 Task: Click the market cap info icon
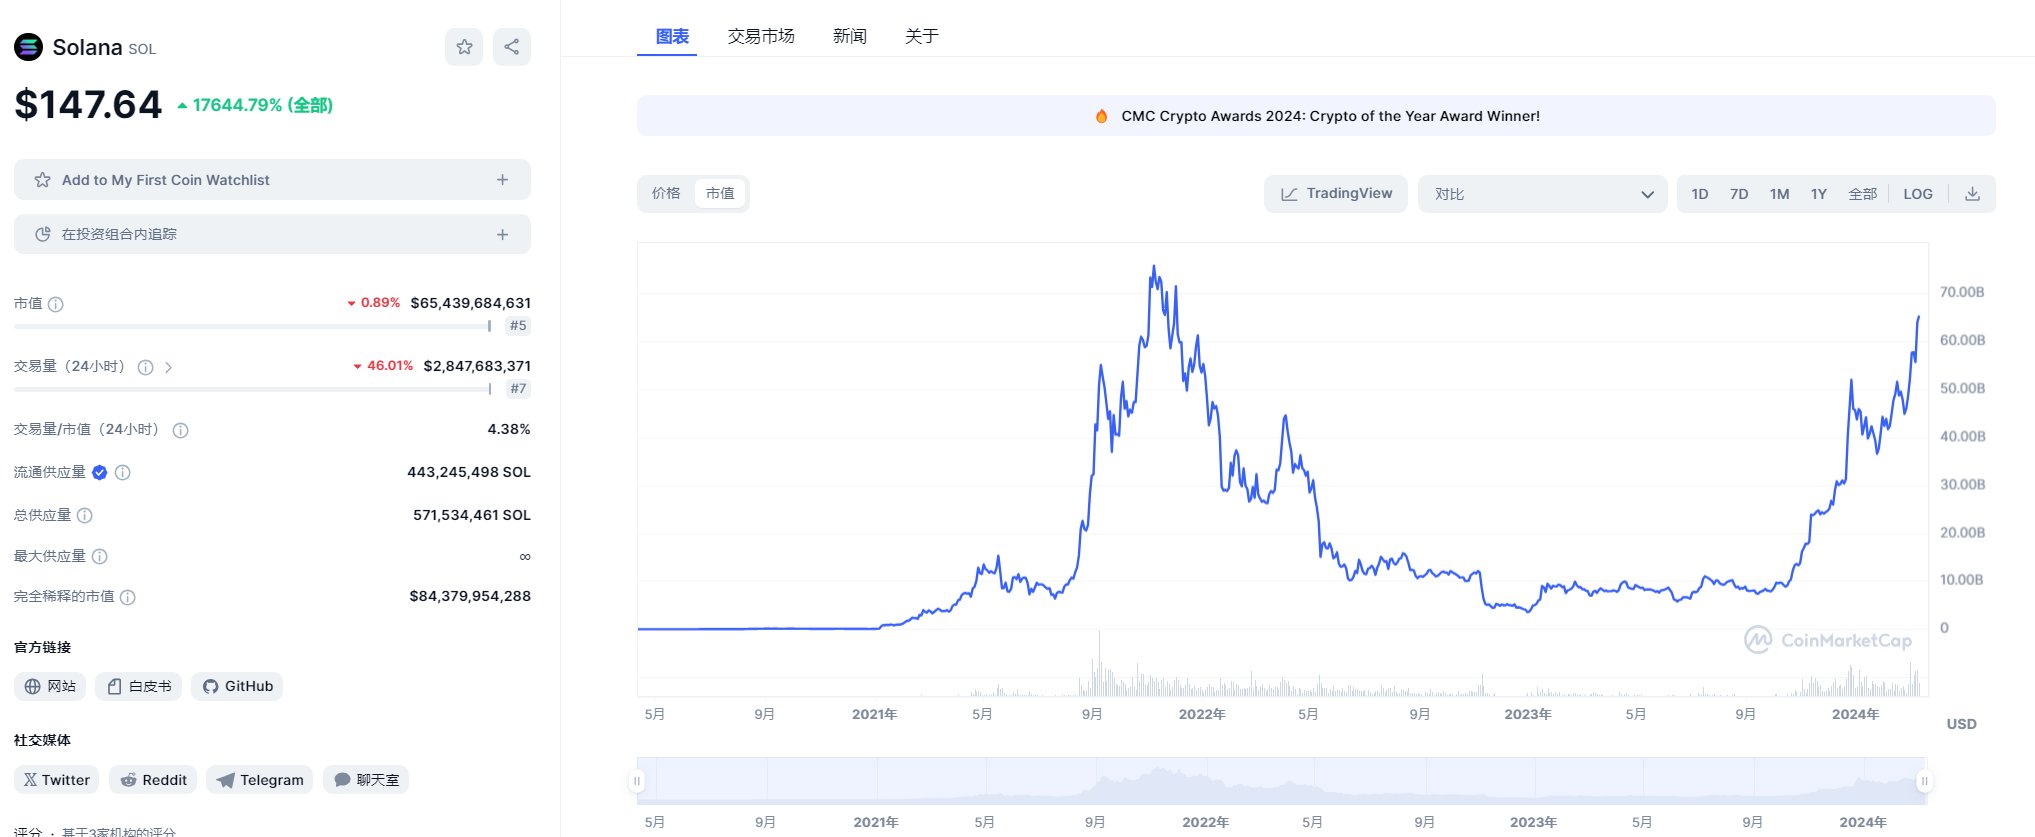coord(56,304)
